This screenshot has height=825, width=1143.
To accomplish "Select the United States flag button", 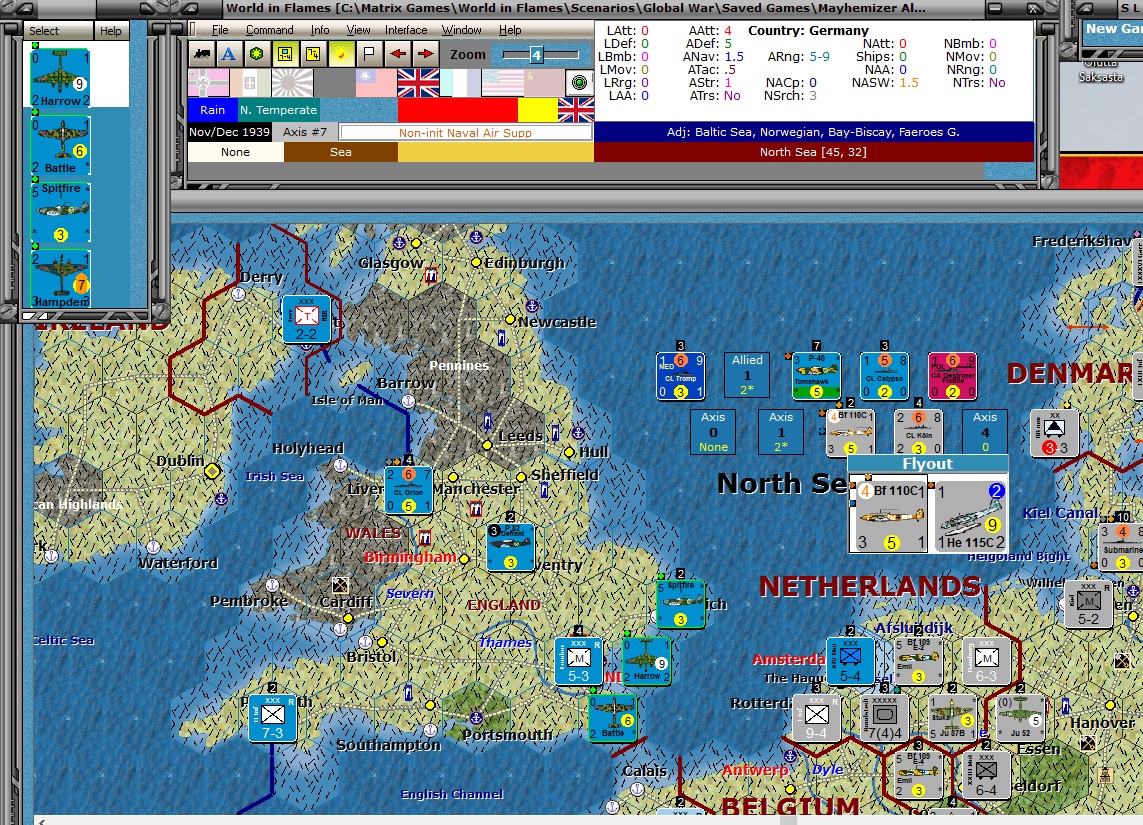I will pyautogui.click(x=502, y=83).
